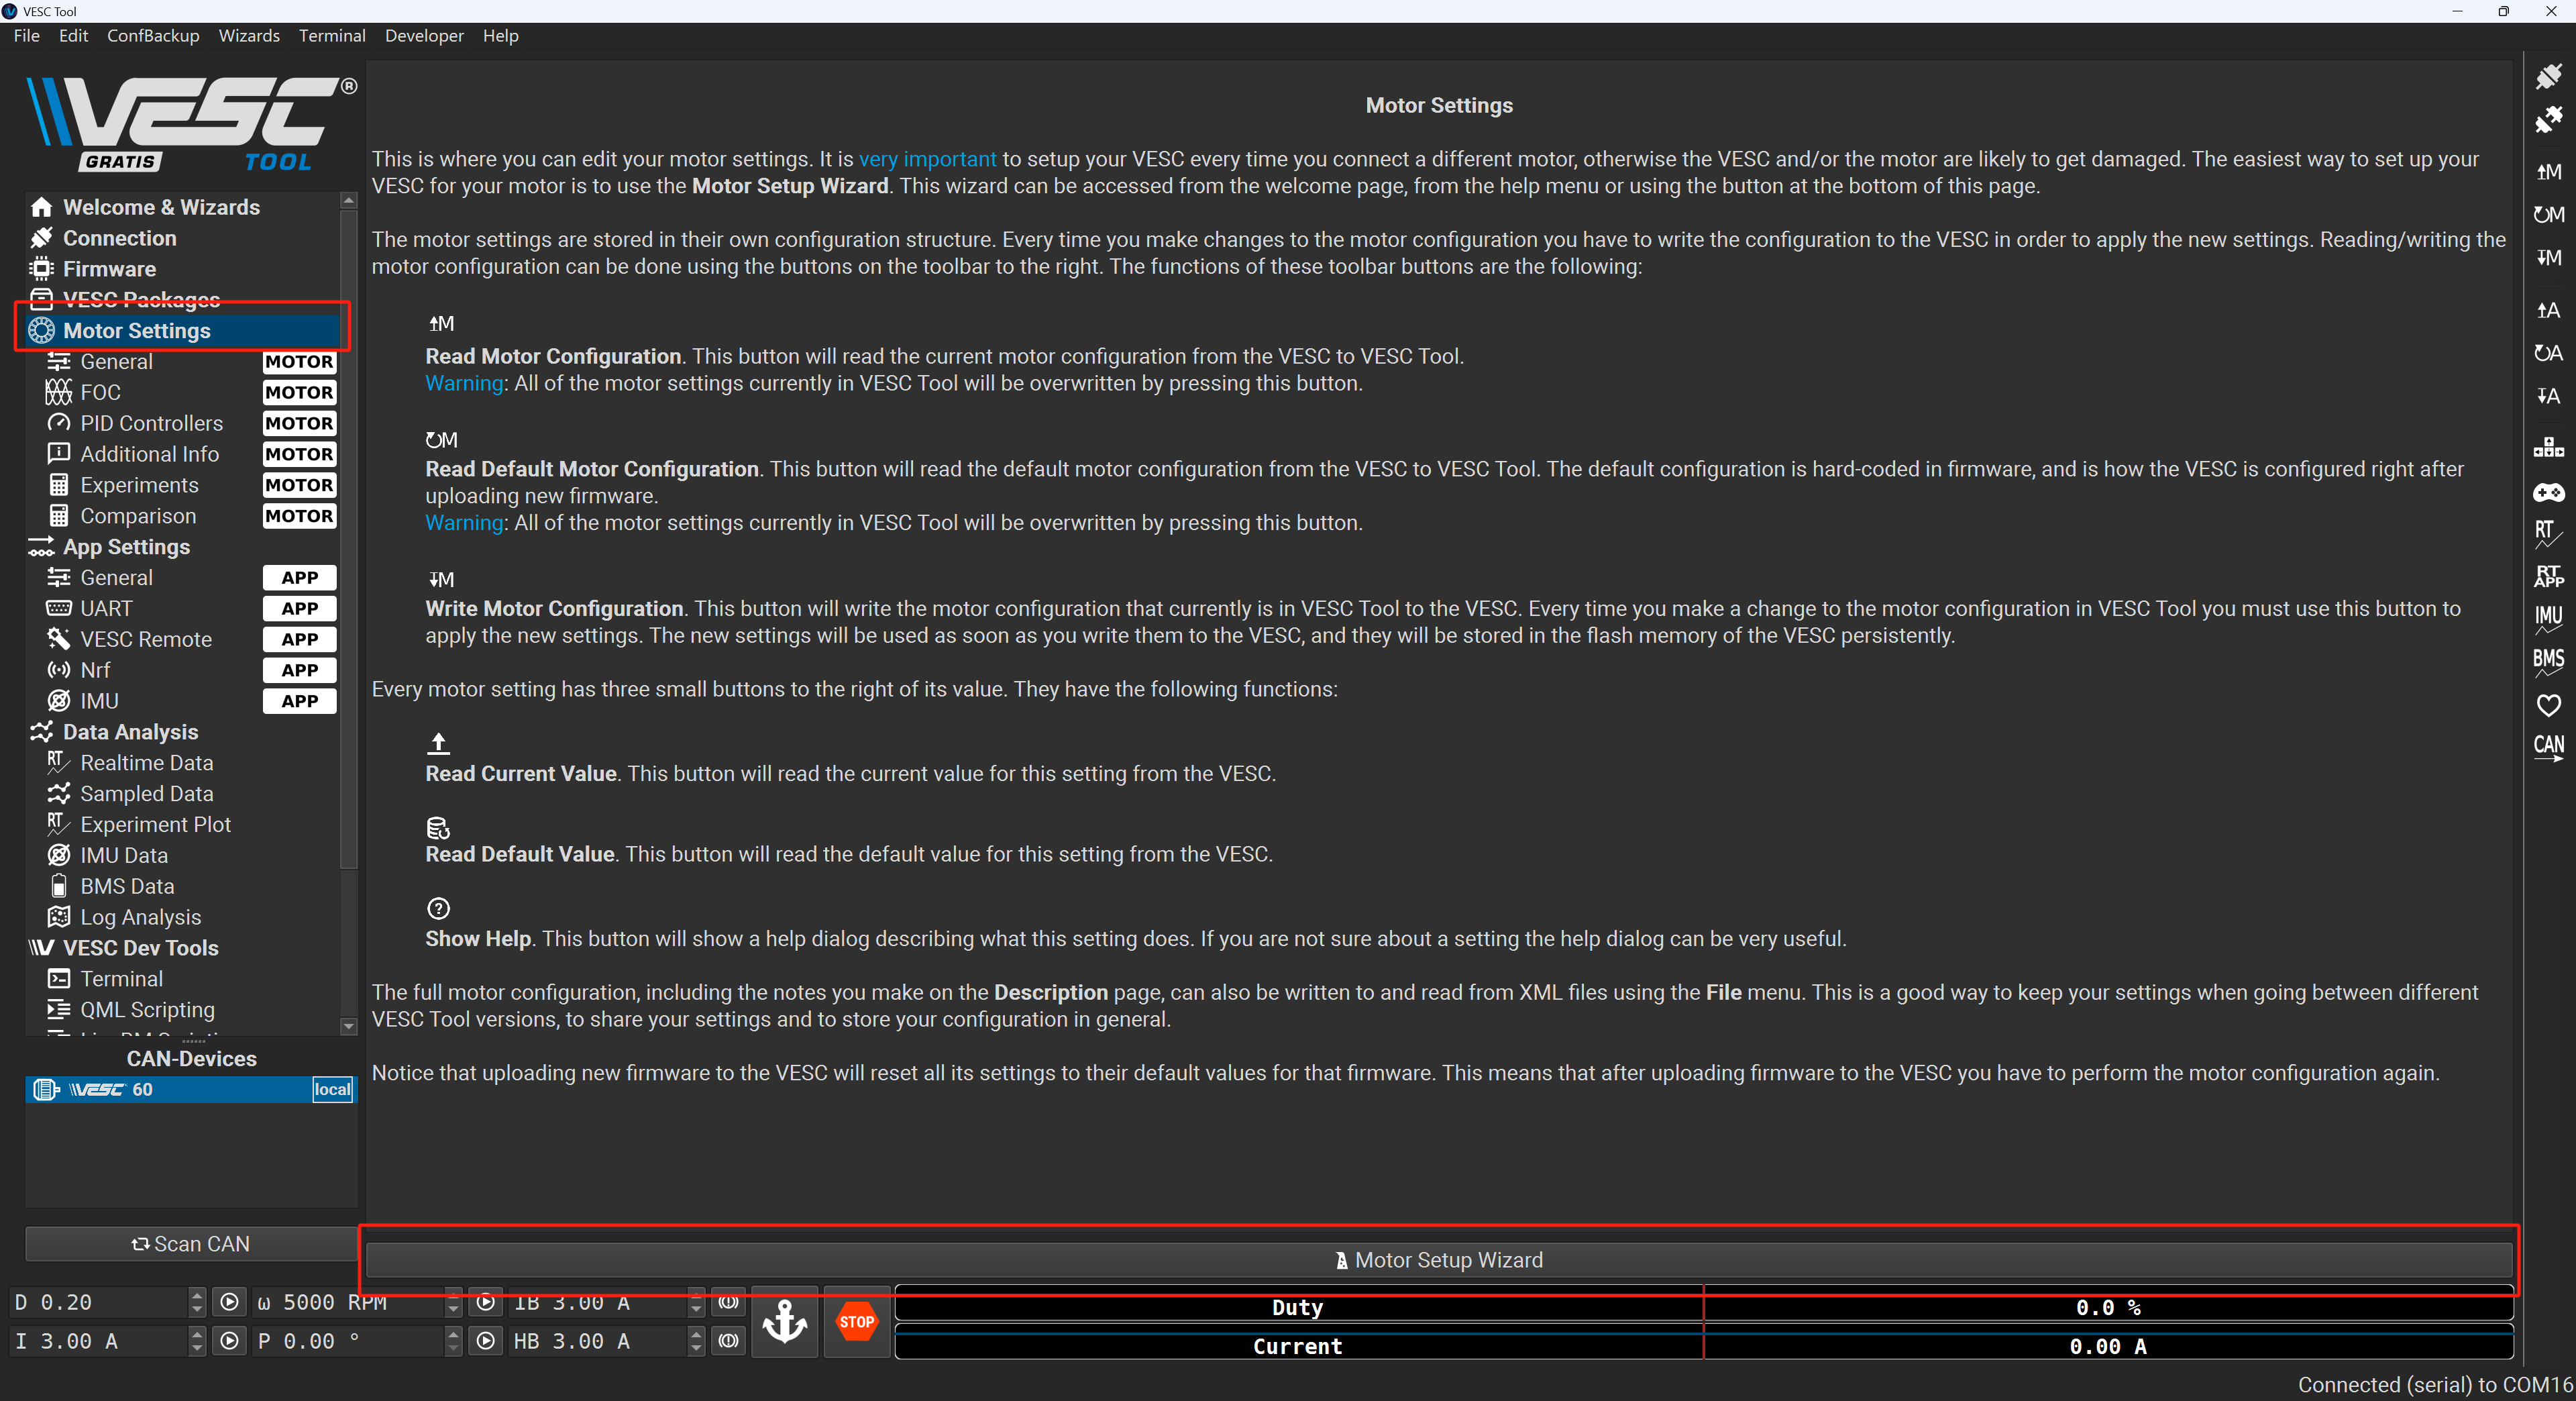Toggle CAN forwarding in the right toolbar

click(2548, 748)
